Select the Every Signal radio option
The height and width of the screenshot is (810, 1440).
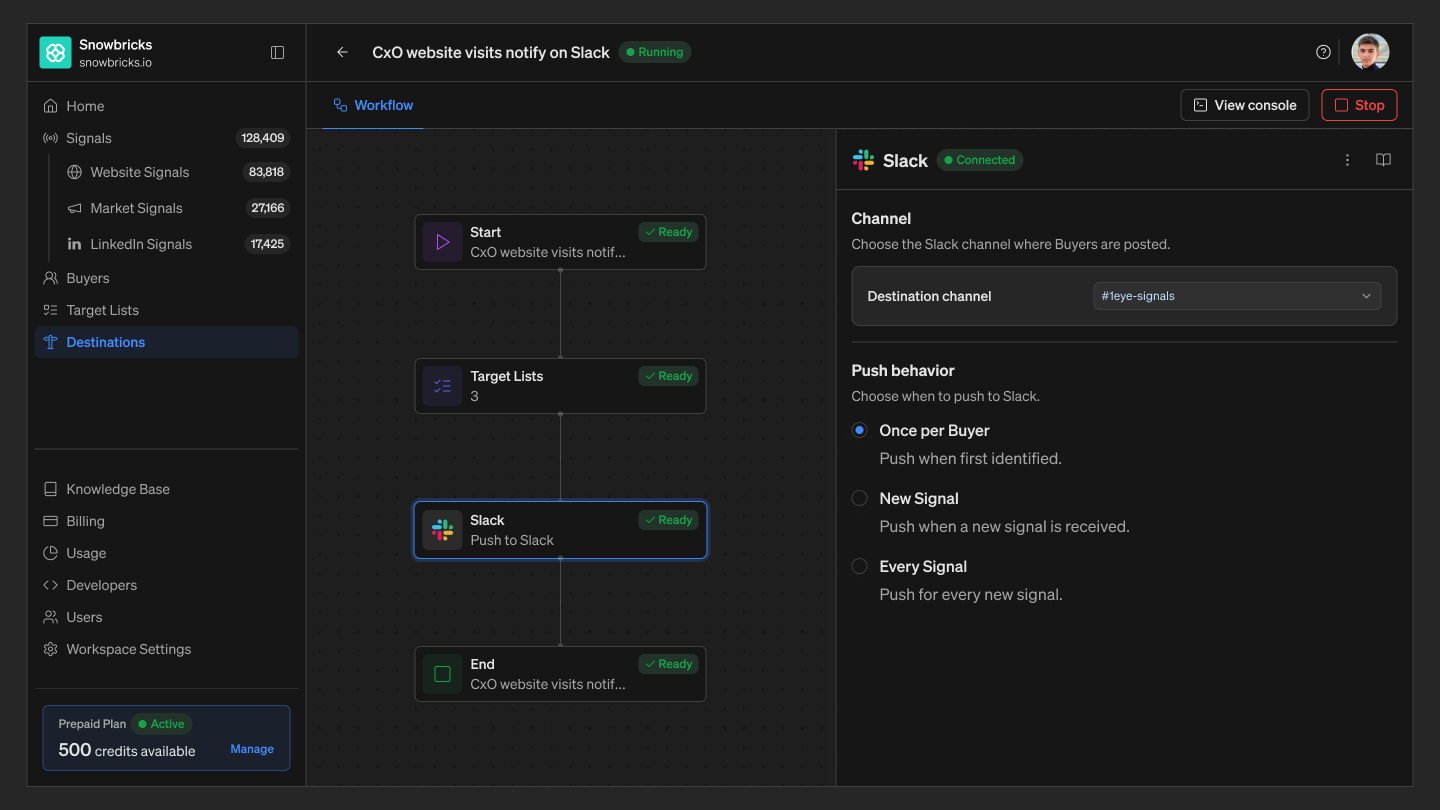(859, 566)
